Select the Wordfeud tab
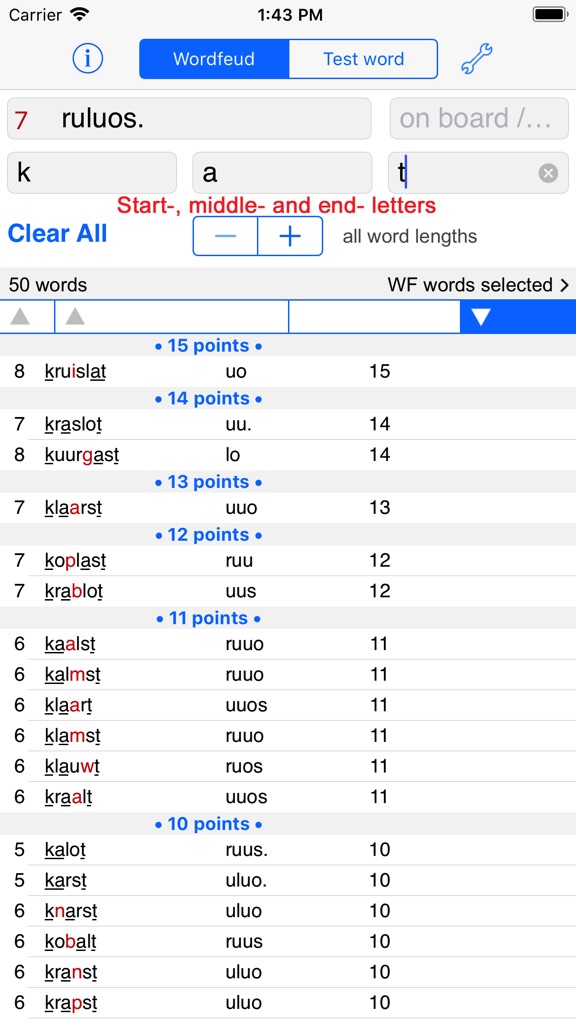 coord(214,58)
